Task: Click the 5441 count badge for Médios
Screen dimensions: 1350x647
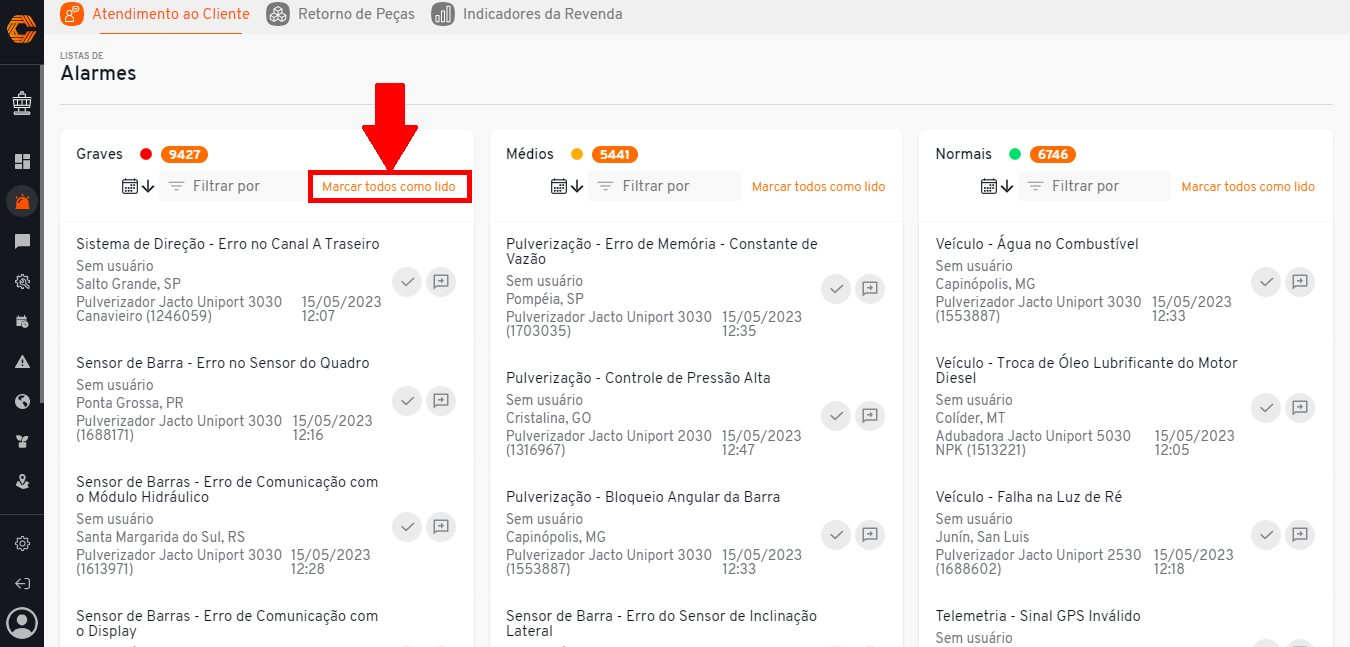Action: pos(614,155)
